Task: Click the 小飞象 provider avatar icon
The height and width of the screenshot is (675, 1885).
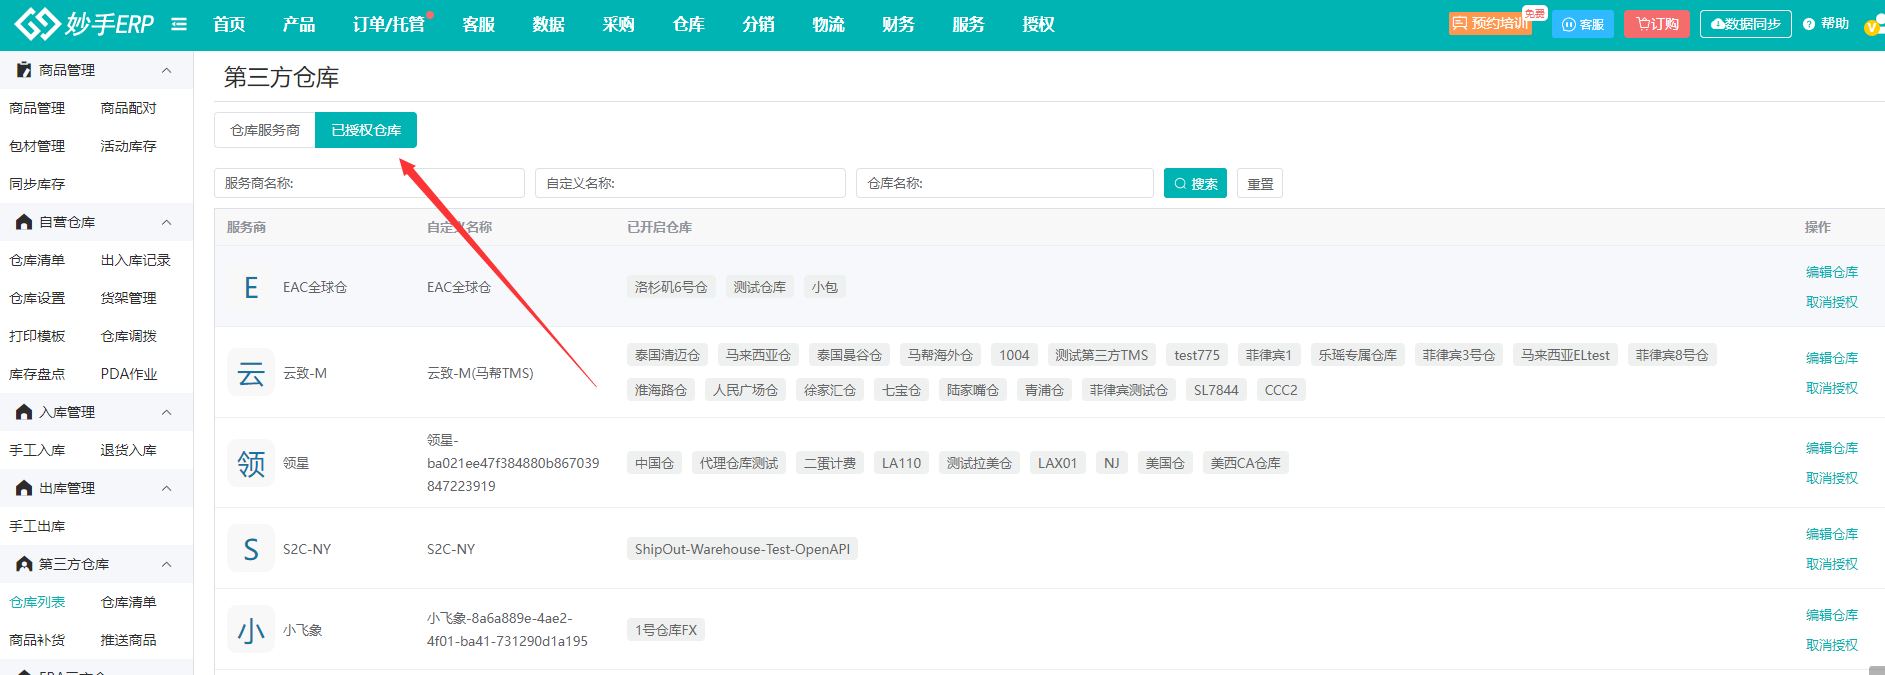Action: [x=251, y=630]
